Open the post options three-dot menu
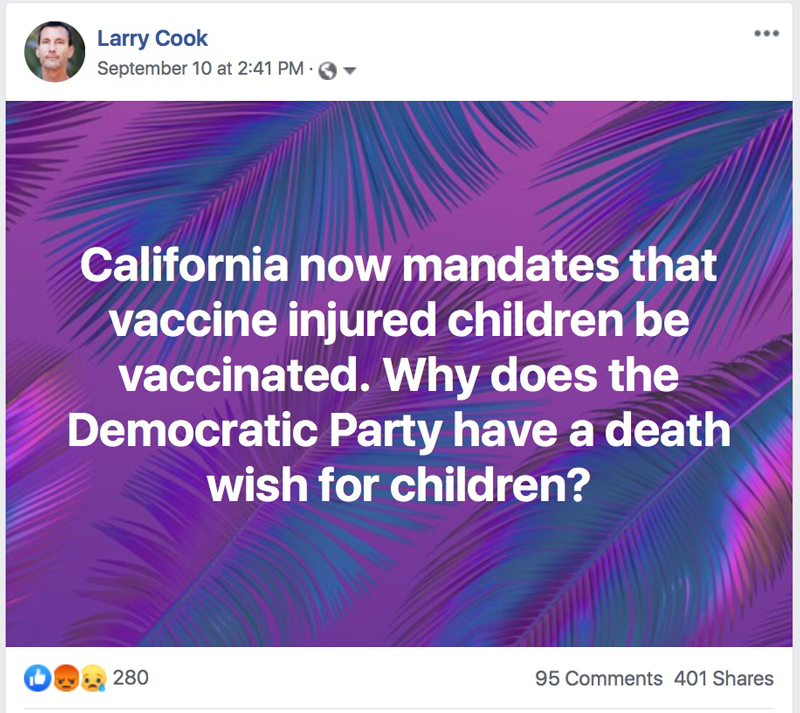Screen dimensions: 800x713 tap(766, 33)
